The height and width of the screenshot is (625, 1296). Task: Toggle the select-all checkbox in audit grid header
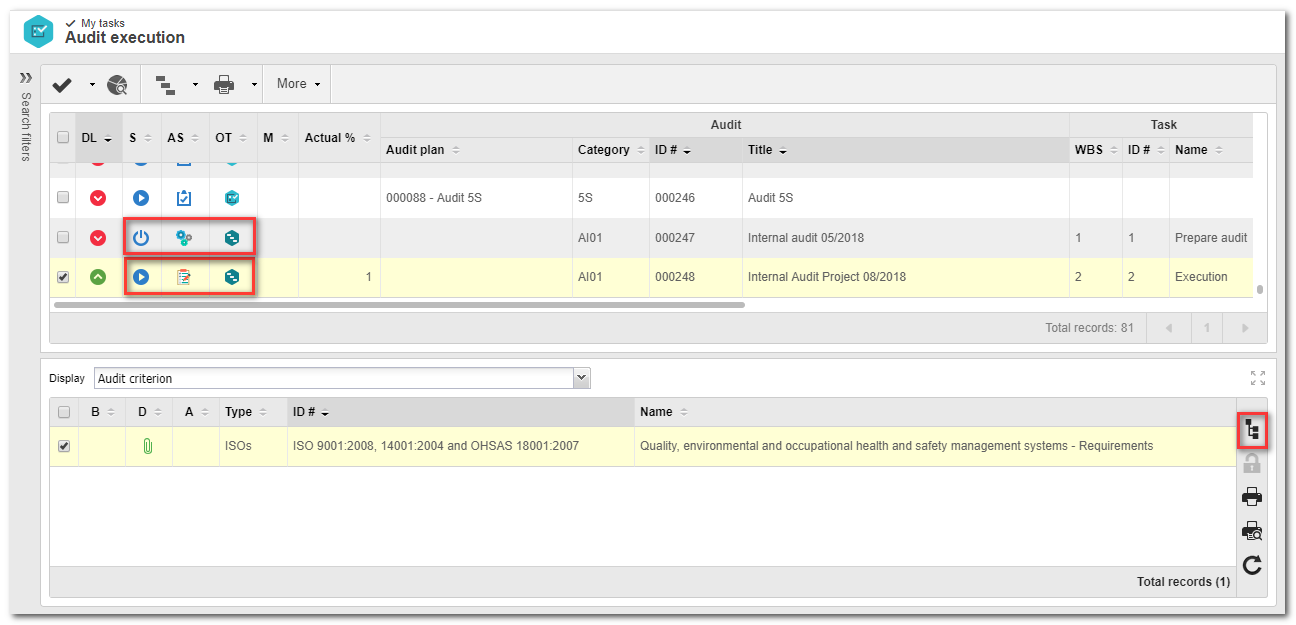[x=63, y=138]
